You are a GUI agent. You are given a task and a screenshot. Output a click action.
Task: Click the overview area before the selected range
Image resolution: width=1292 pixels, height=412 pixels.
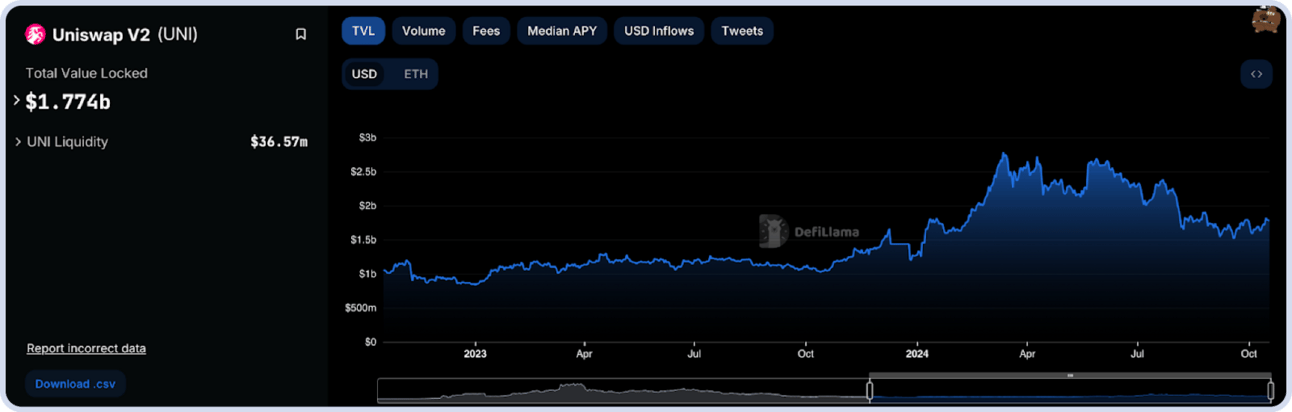[x=623, y=391]
